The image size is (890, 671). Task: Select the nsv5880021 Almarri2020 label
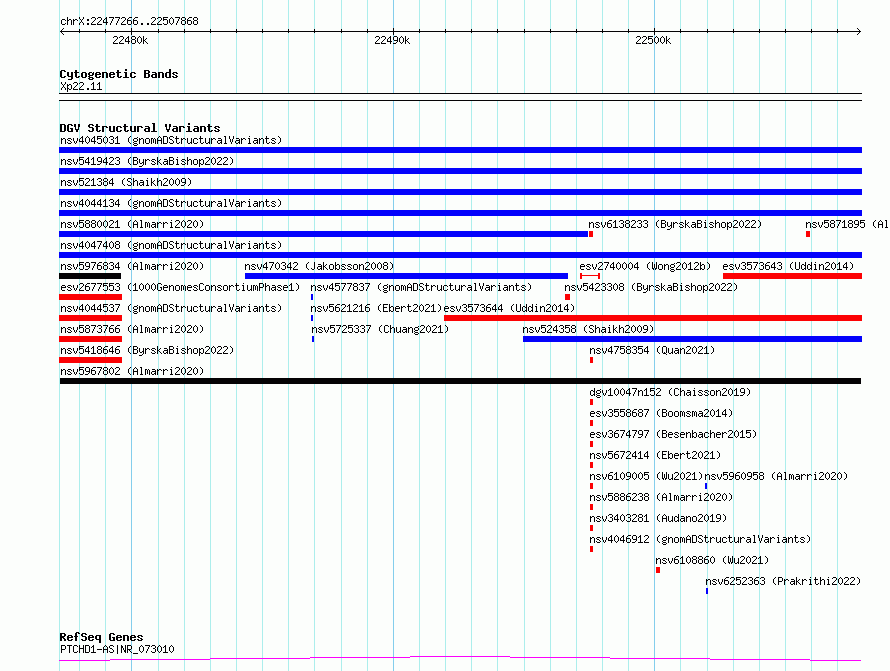(132, 224)
